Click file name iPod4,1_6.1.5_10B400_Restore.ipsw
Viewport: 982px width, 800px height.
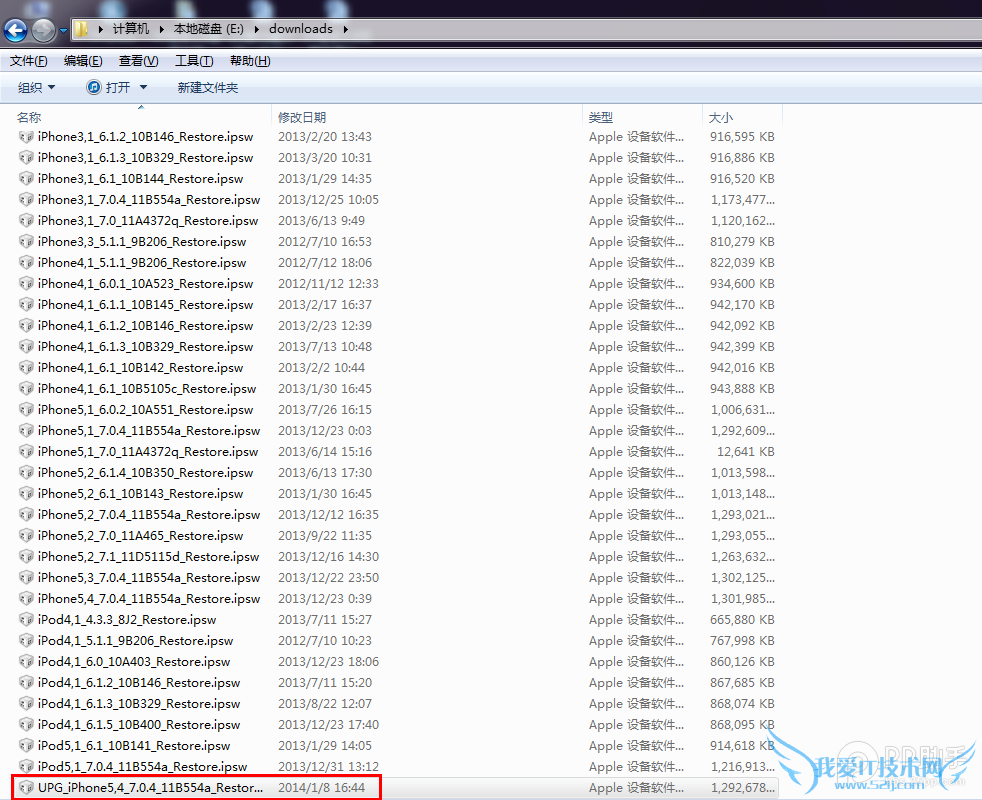point(139,724)
